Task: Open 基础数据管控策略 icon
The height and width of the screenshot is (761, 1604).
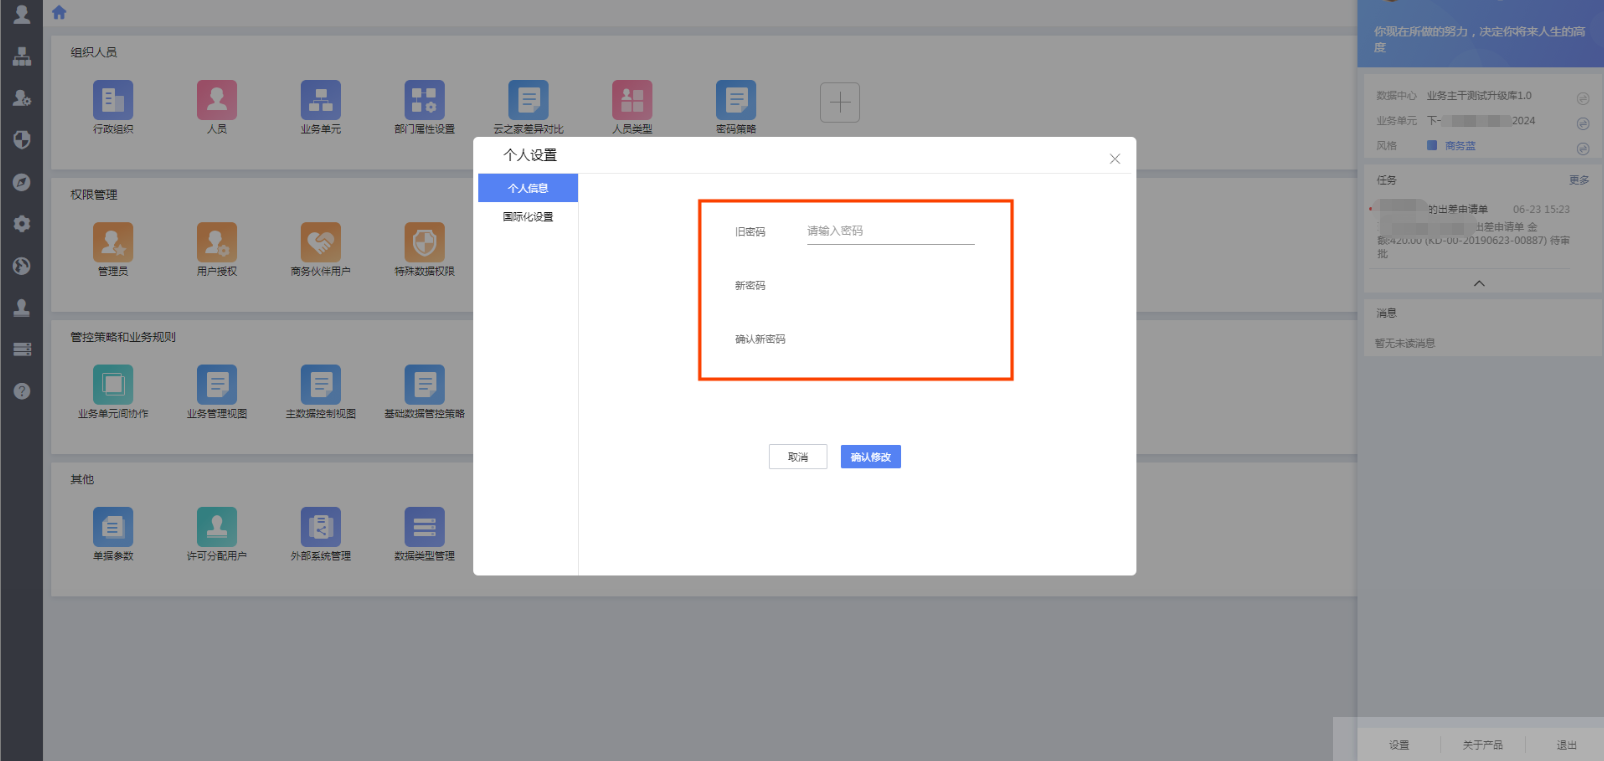Action: [425, 385]
